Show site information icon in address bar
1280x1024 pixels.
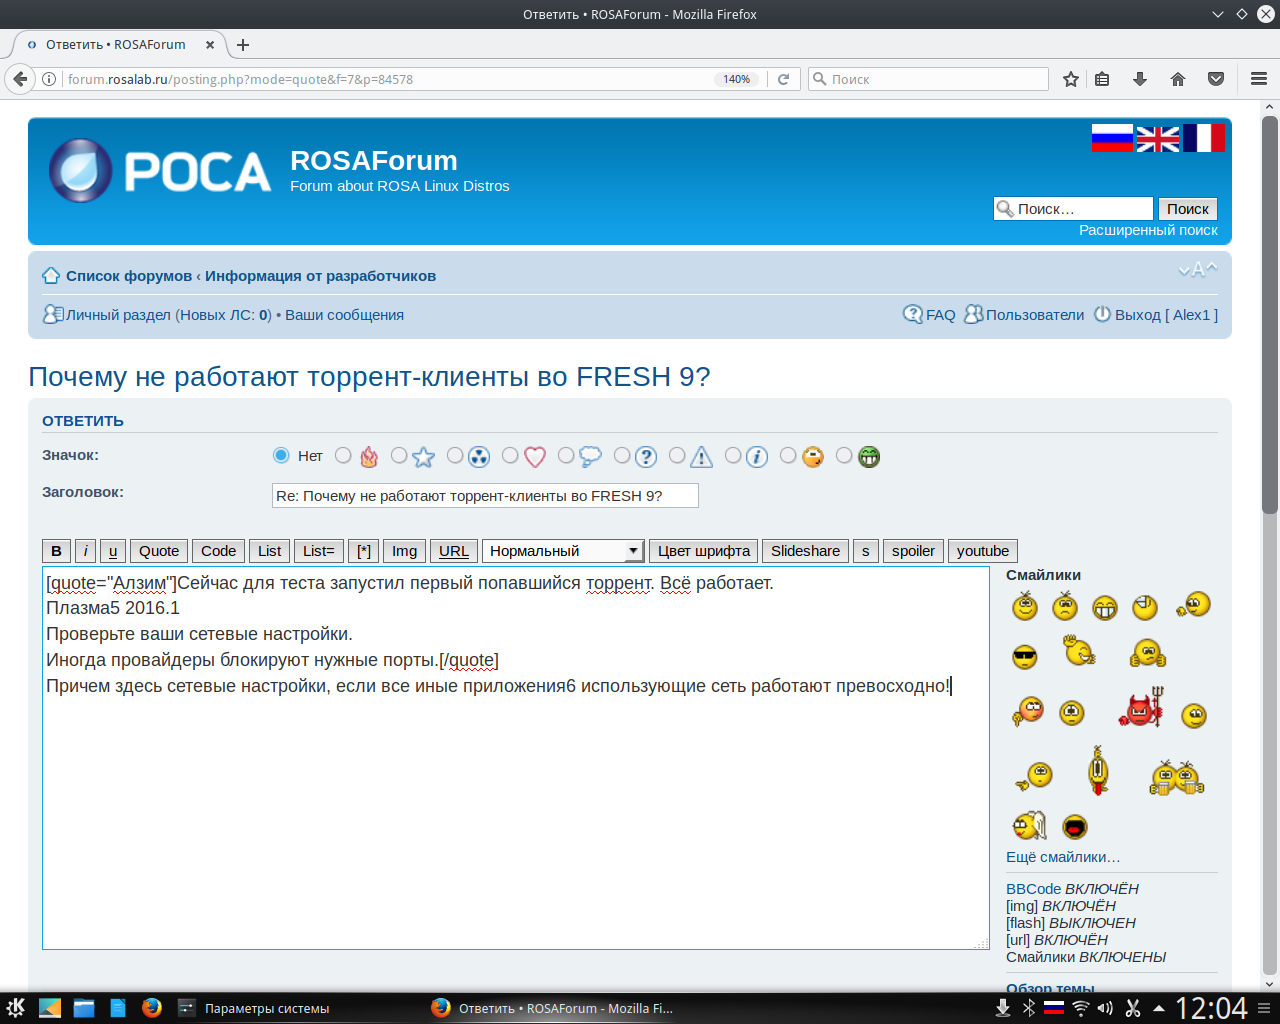click(x=48, y=79)
